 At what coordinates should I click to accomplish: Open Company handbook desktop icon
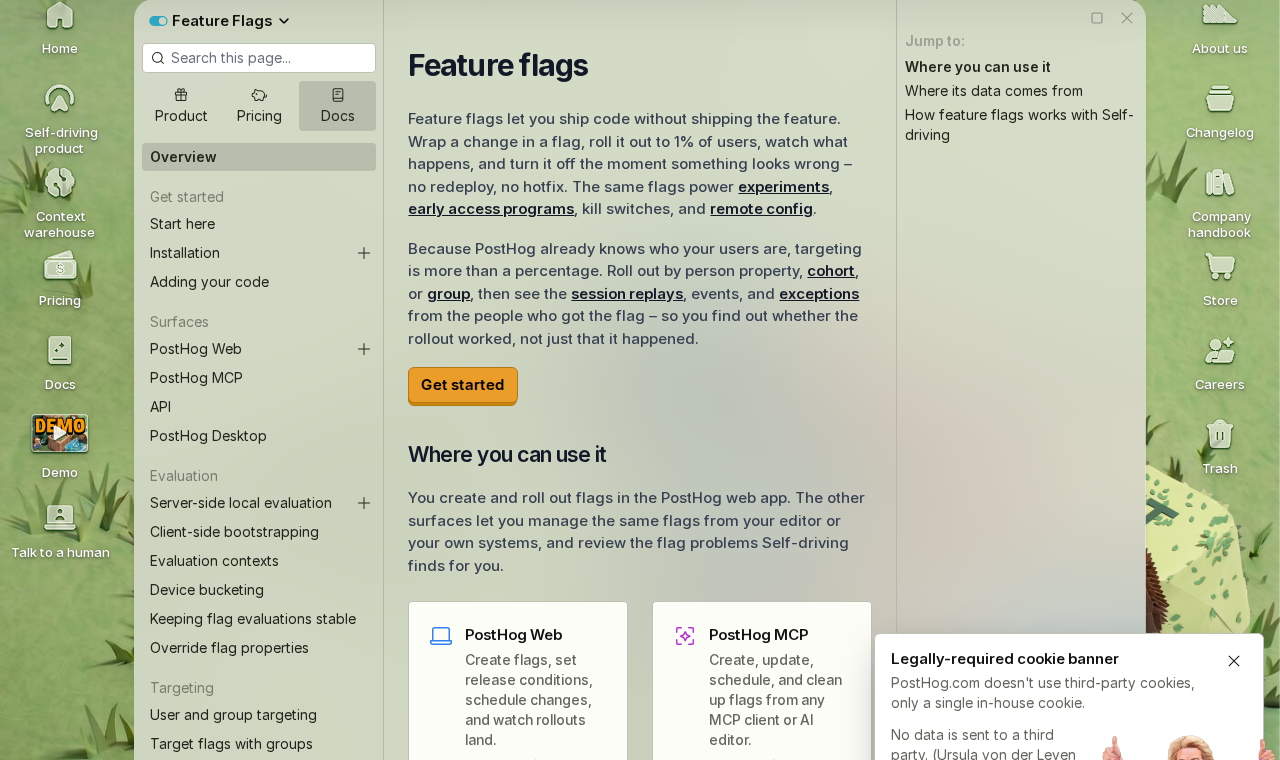pos(1220,202)
